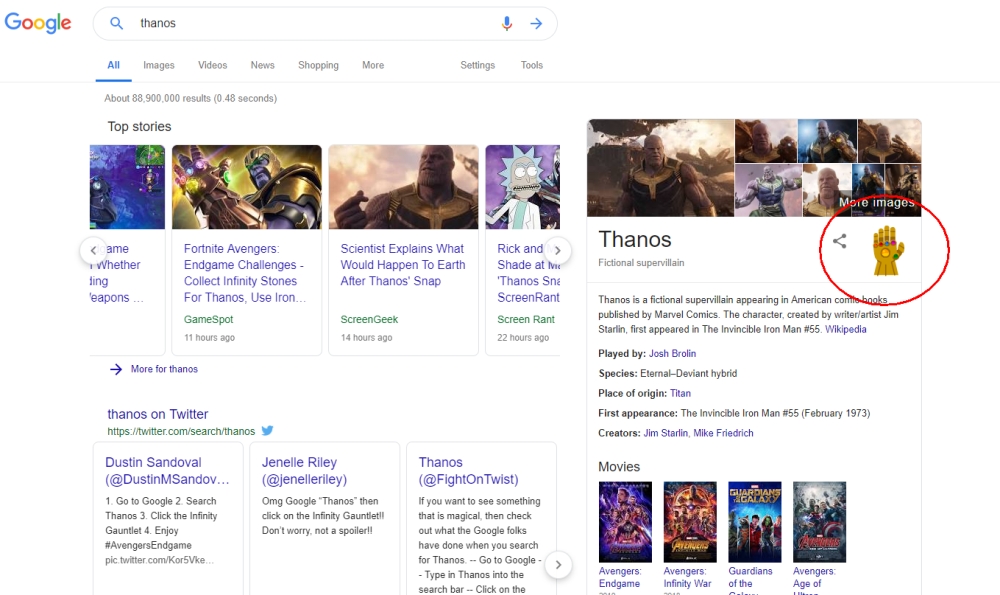Open the Settings menu
1000x595 pixels.
477,65
